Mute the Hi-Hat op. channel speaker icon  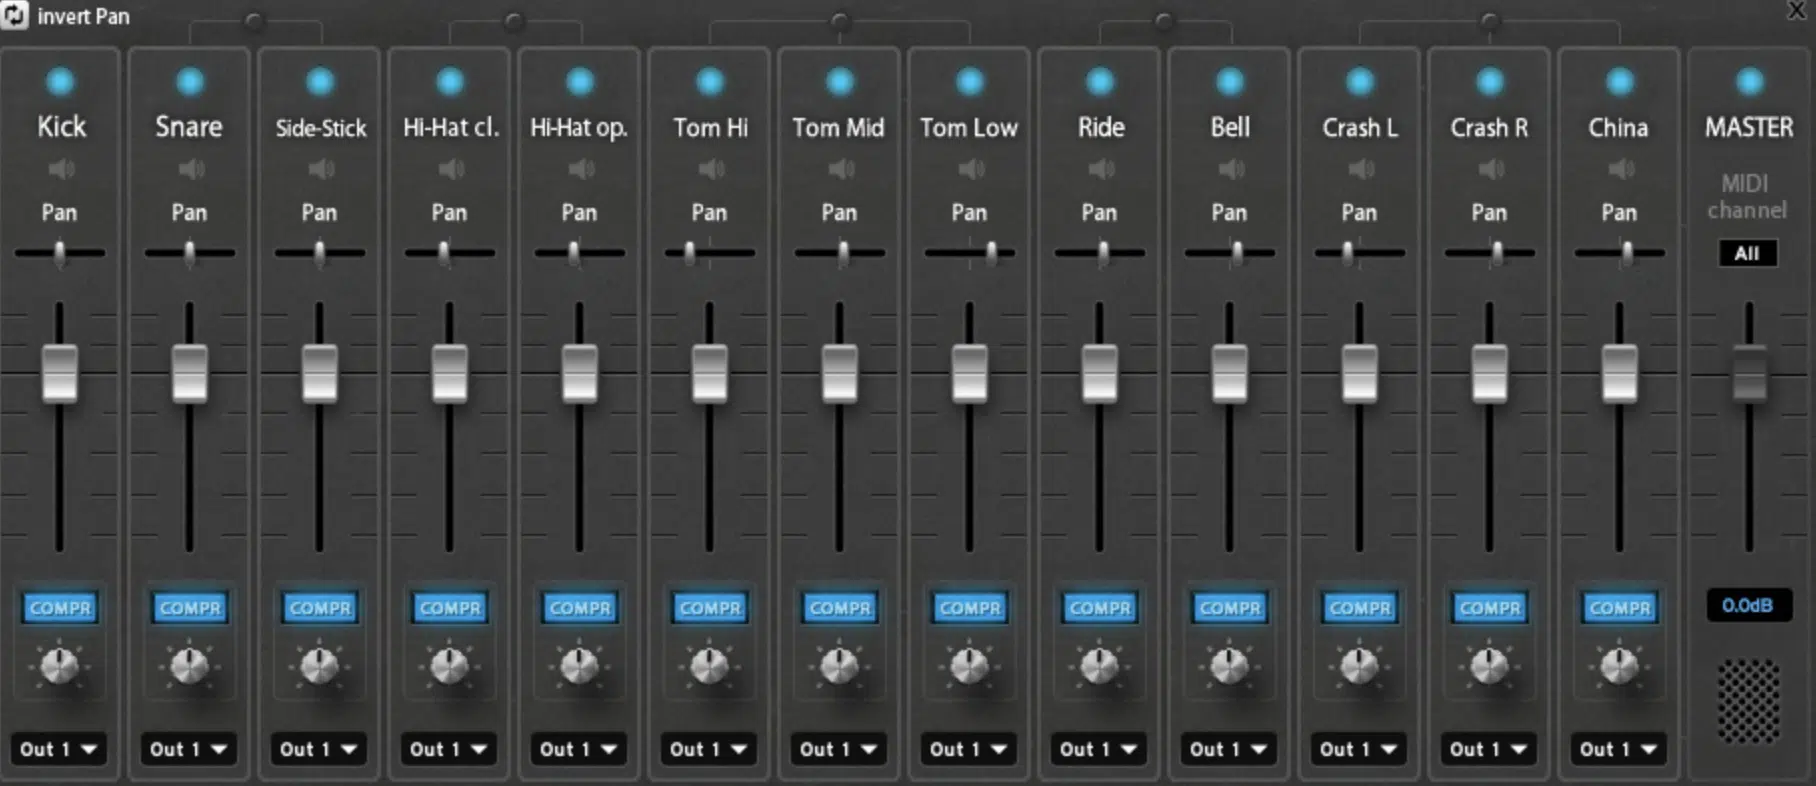pyautogui.click(x=580, y=169)
